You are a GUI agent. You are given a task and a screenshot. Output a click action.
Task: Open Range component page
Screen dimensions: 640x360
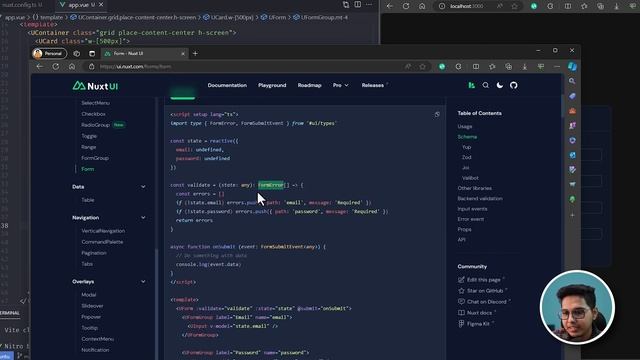[x=89, y=147]
